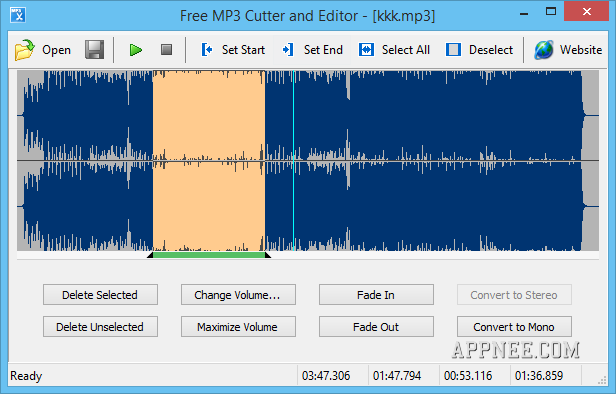Click the cyan playback cursor line

pos(293,160)
